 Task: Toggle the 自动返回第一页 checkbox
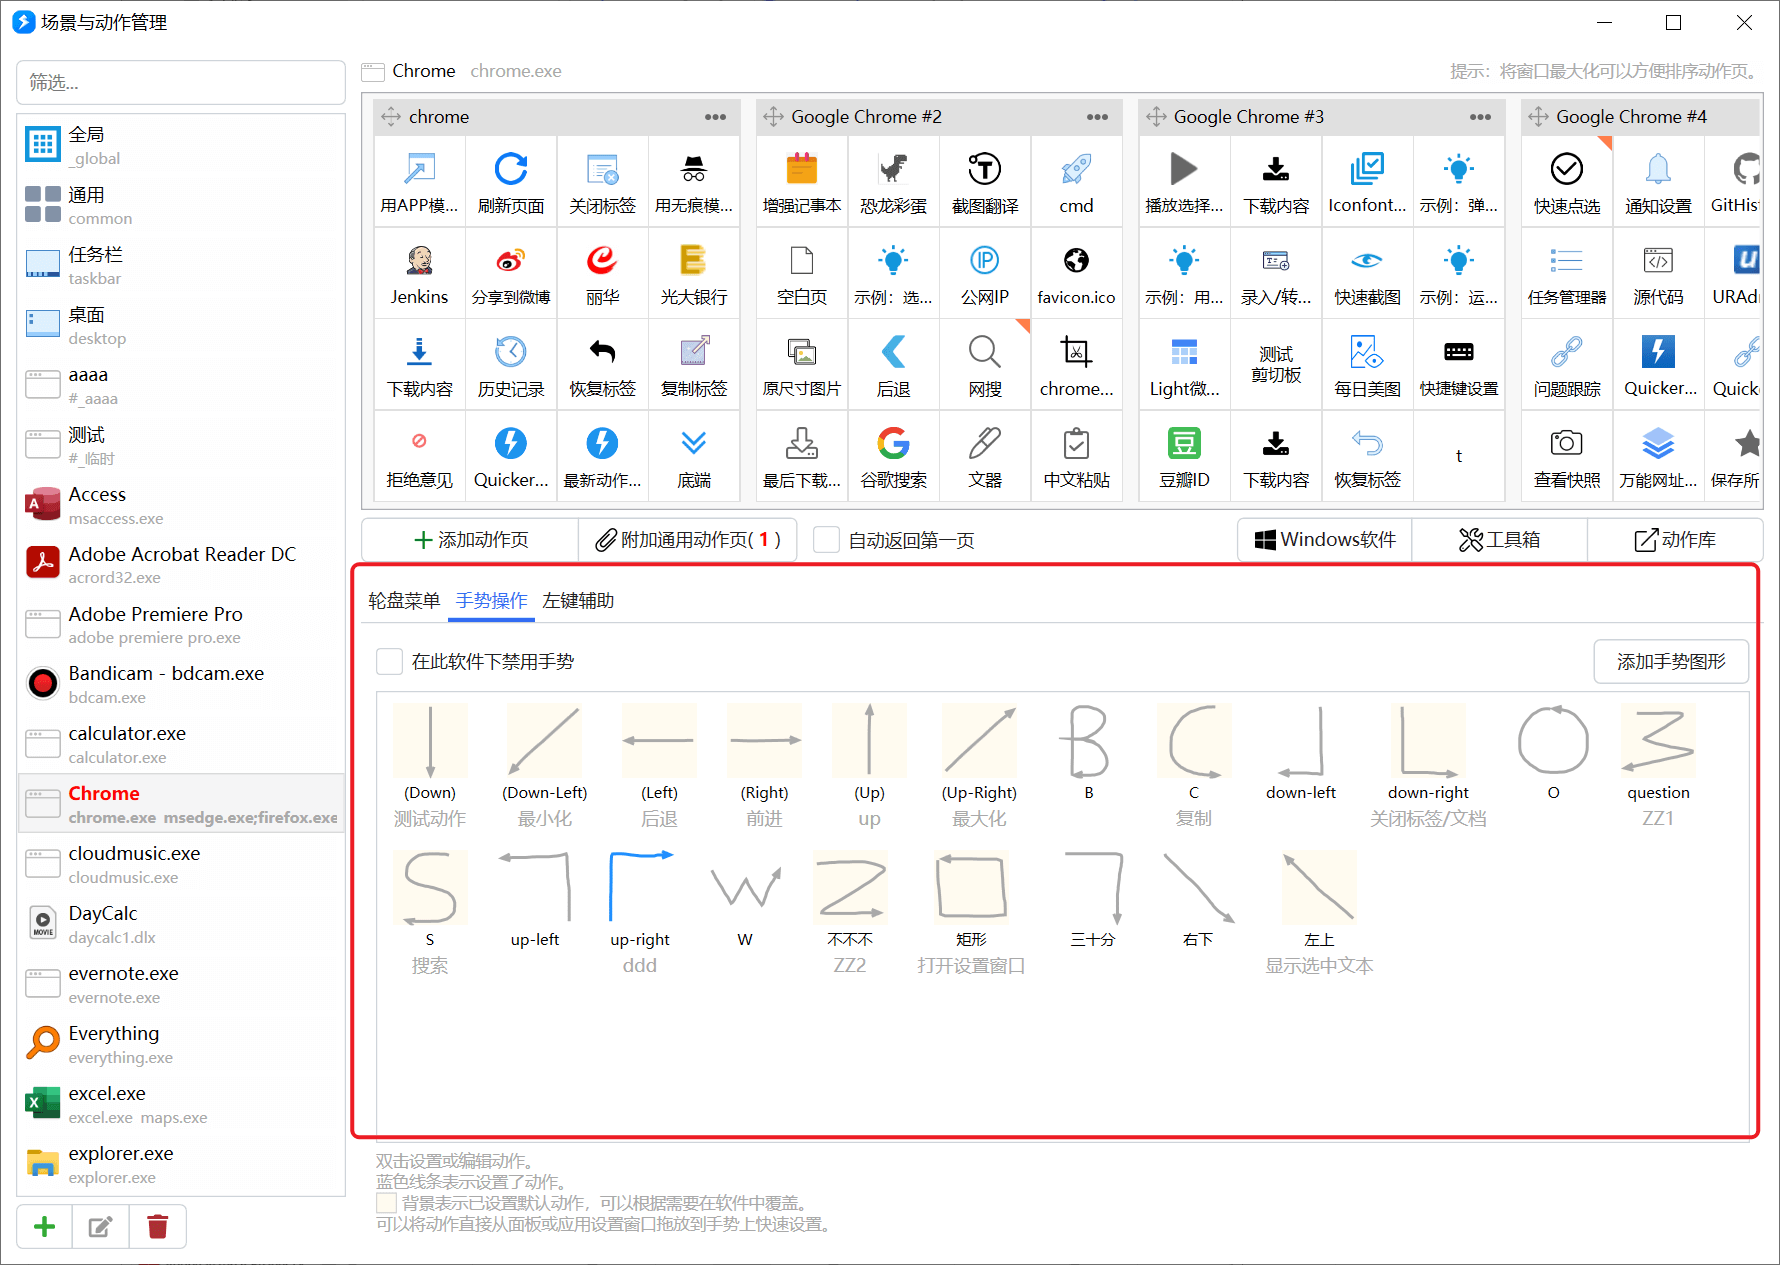pos(826,540)
